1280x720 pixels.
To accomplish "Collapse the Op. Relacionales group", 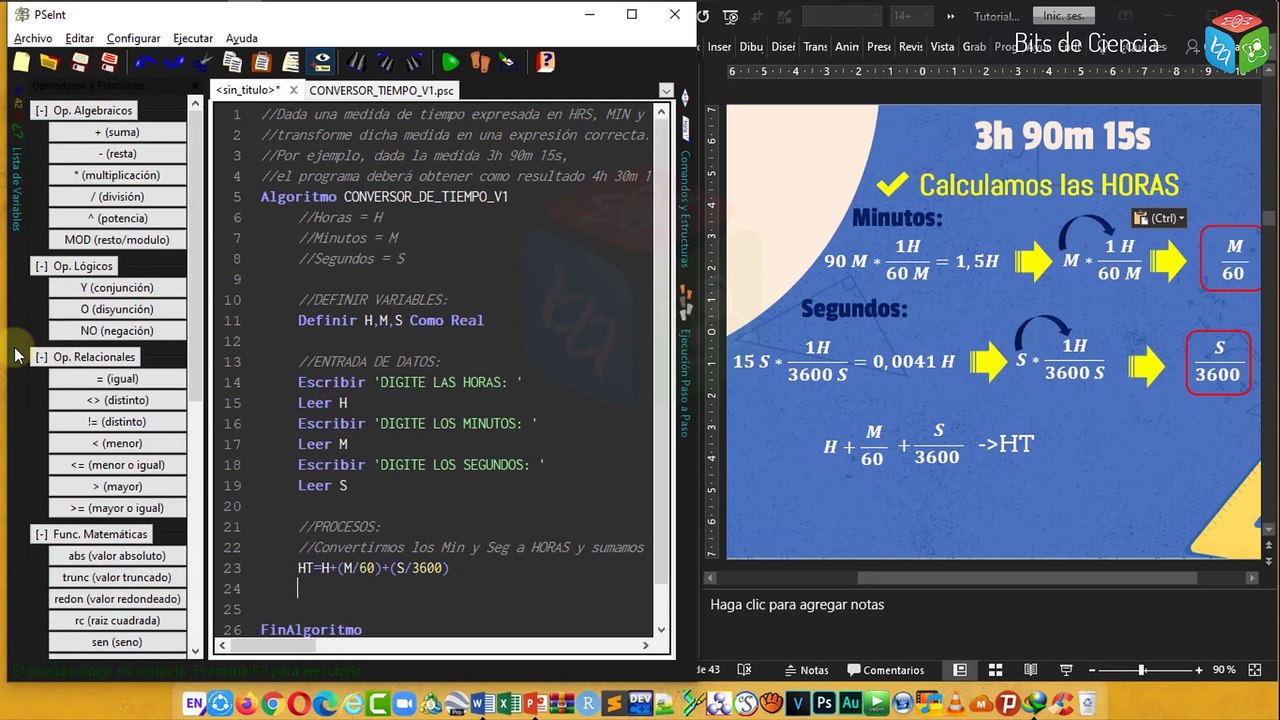I will [41, 357].
